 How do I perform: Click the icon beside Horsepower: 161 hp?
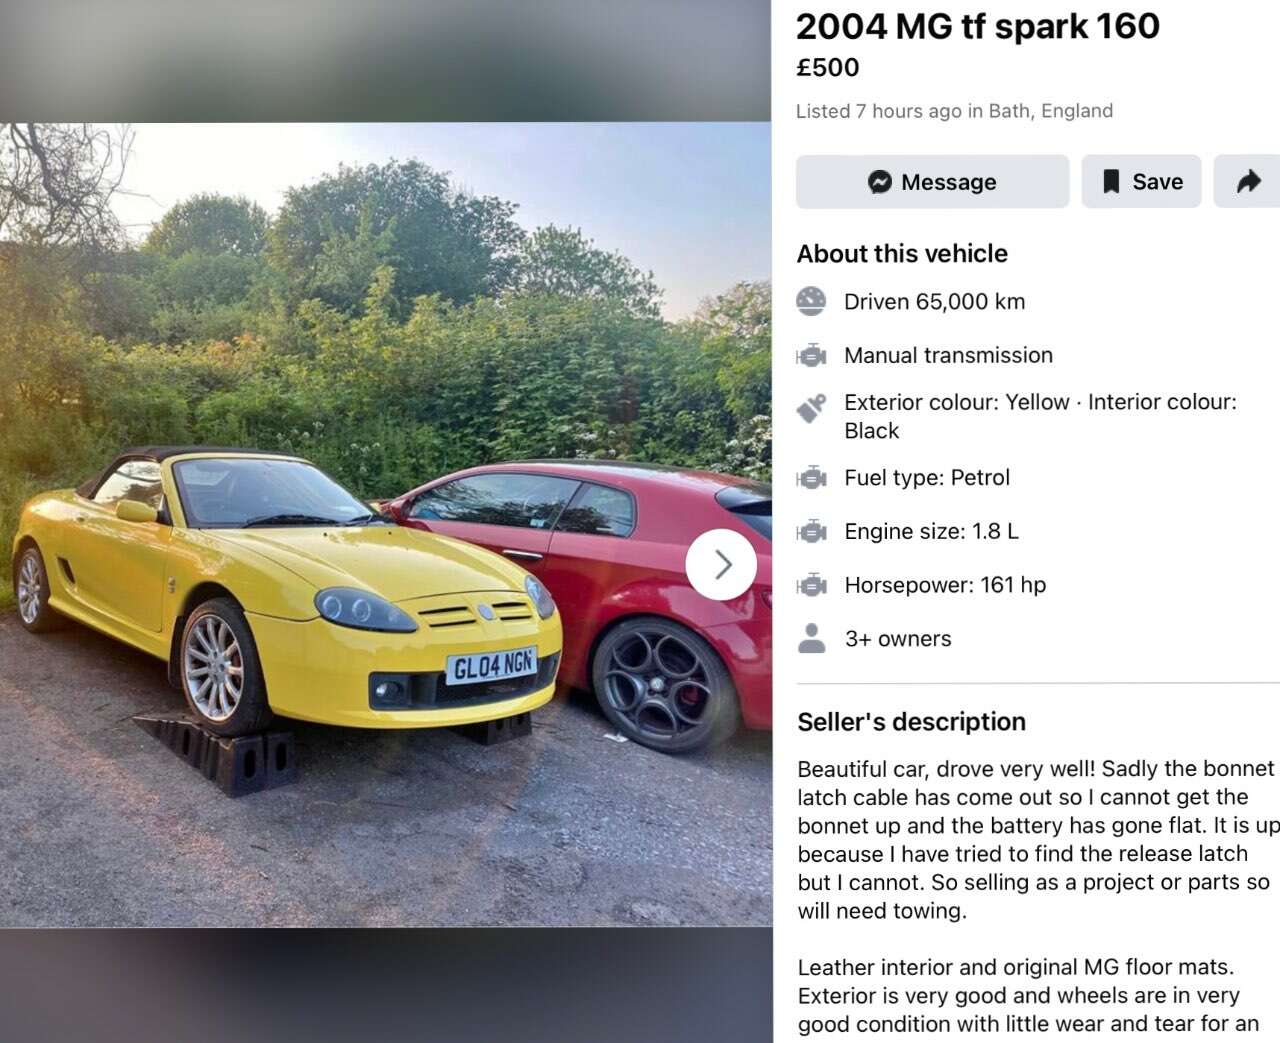pyautogui.click(x=812, y=585)
